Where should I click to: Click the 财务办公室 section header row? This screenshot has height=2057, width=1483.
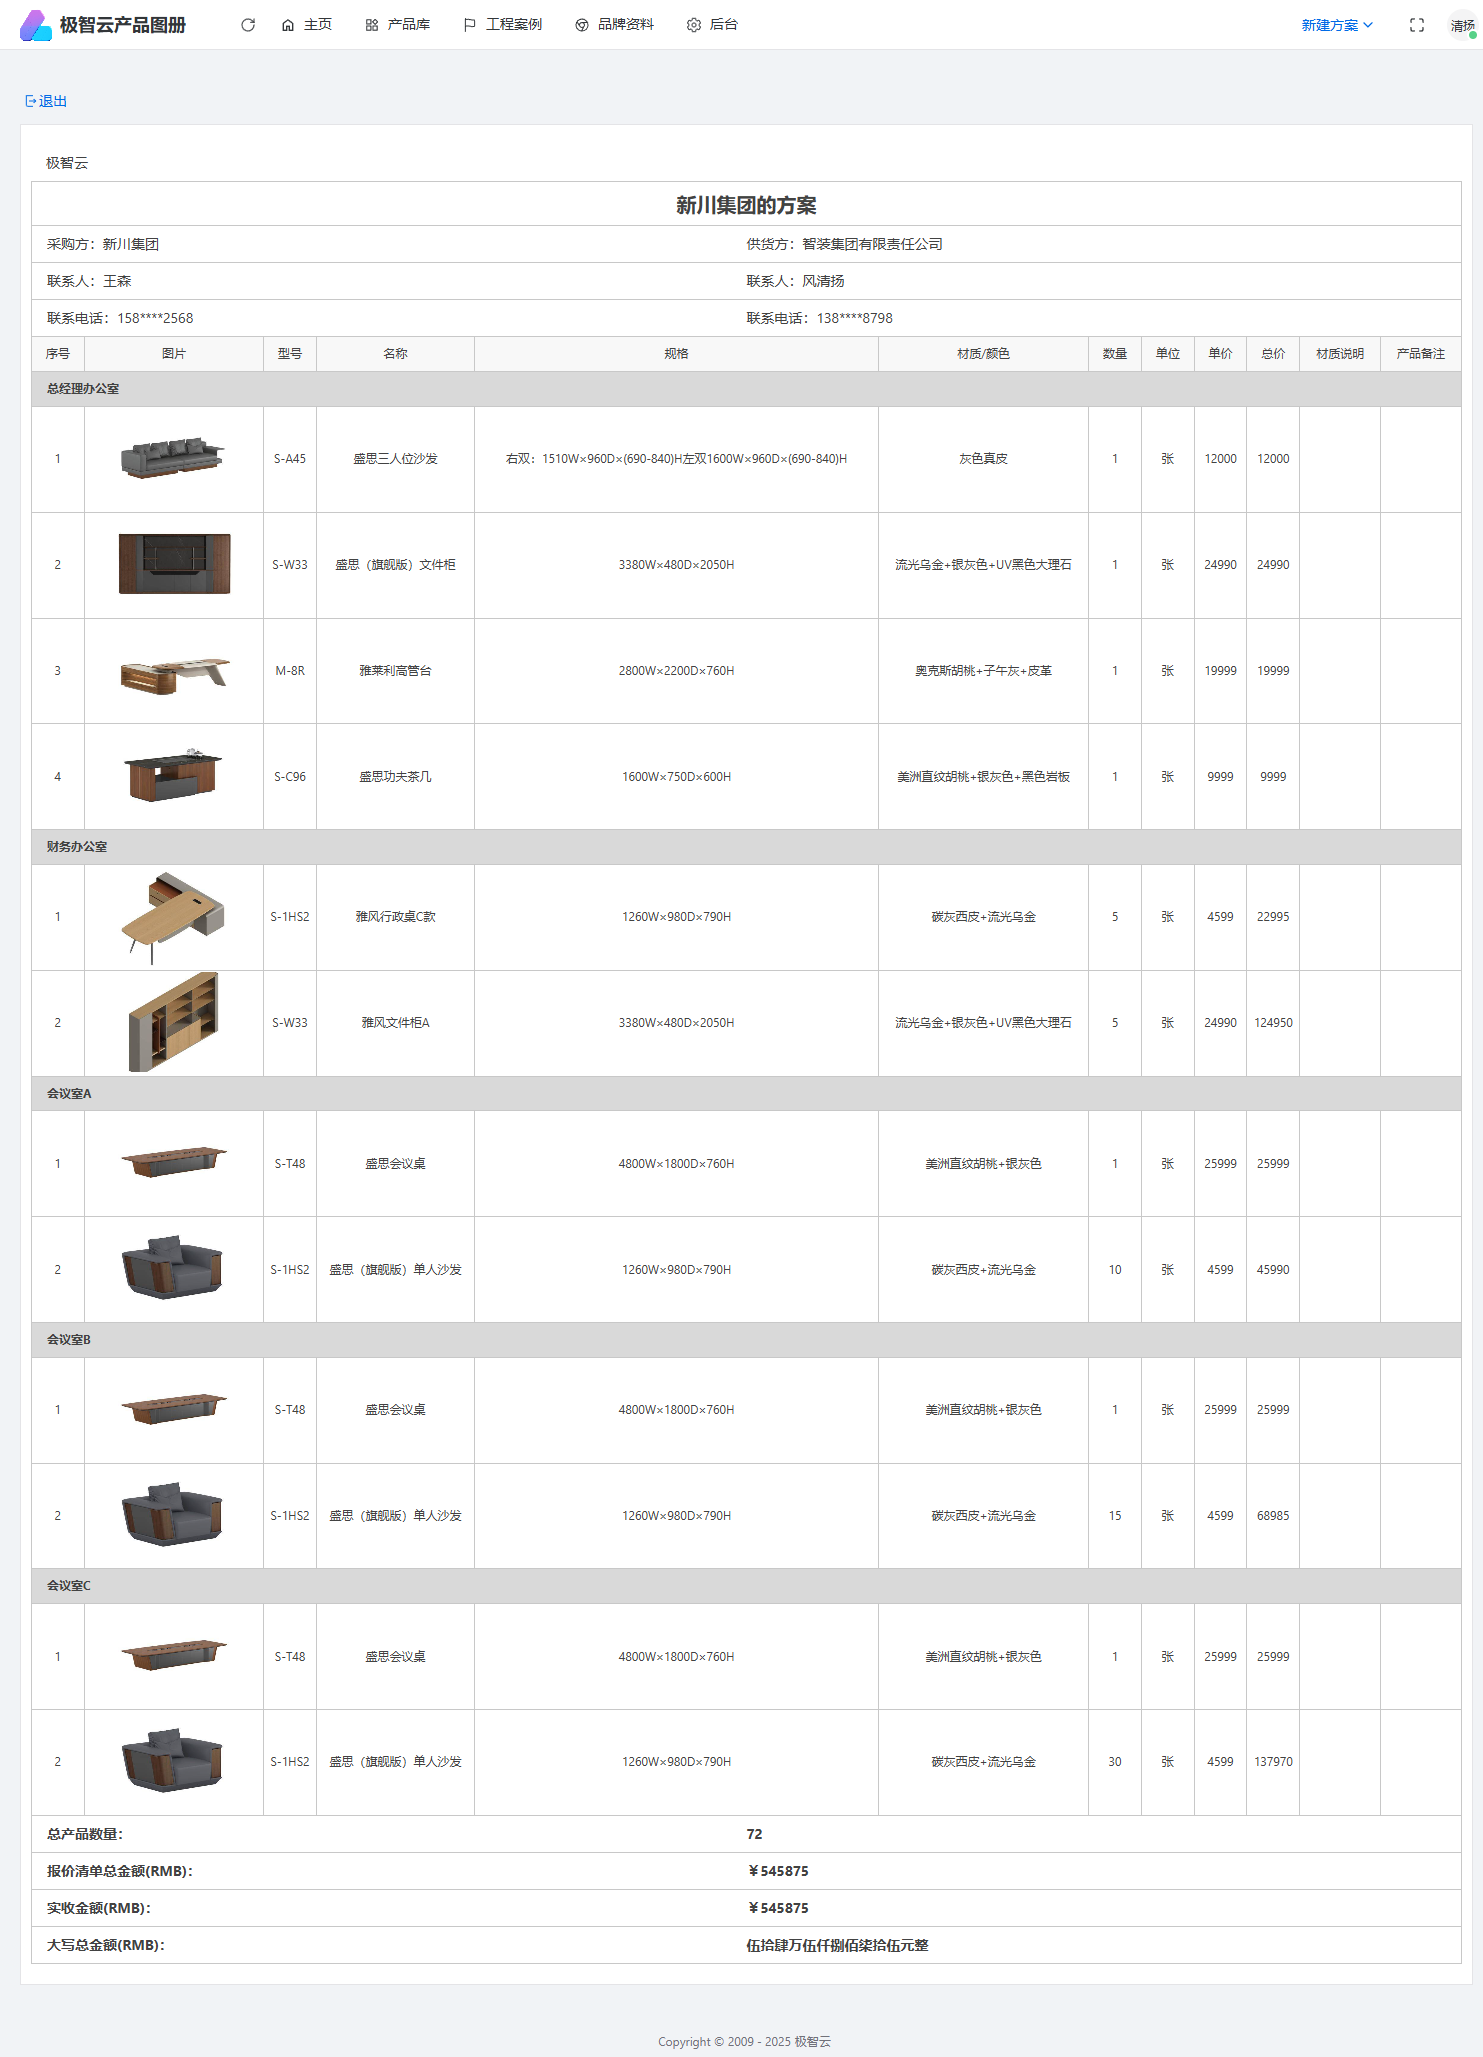tap(745, 847)
